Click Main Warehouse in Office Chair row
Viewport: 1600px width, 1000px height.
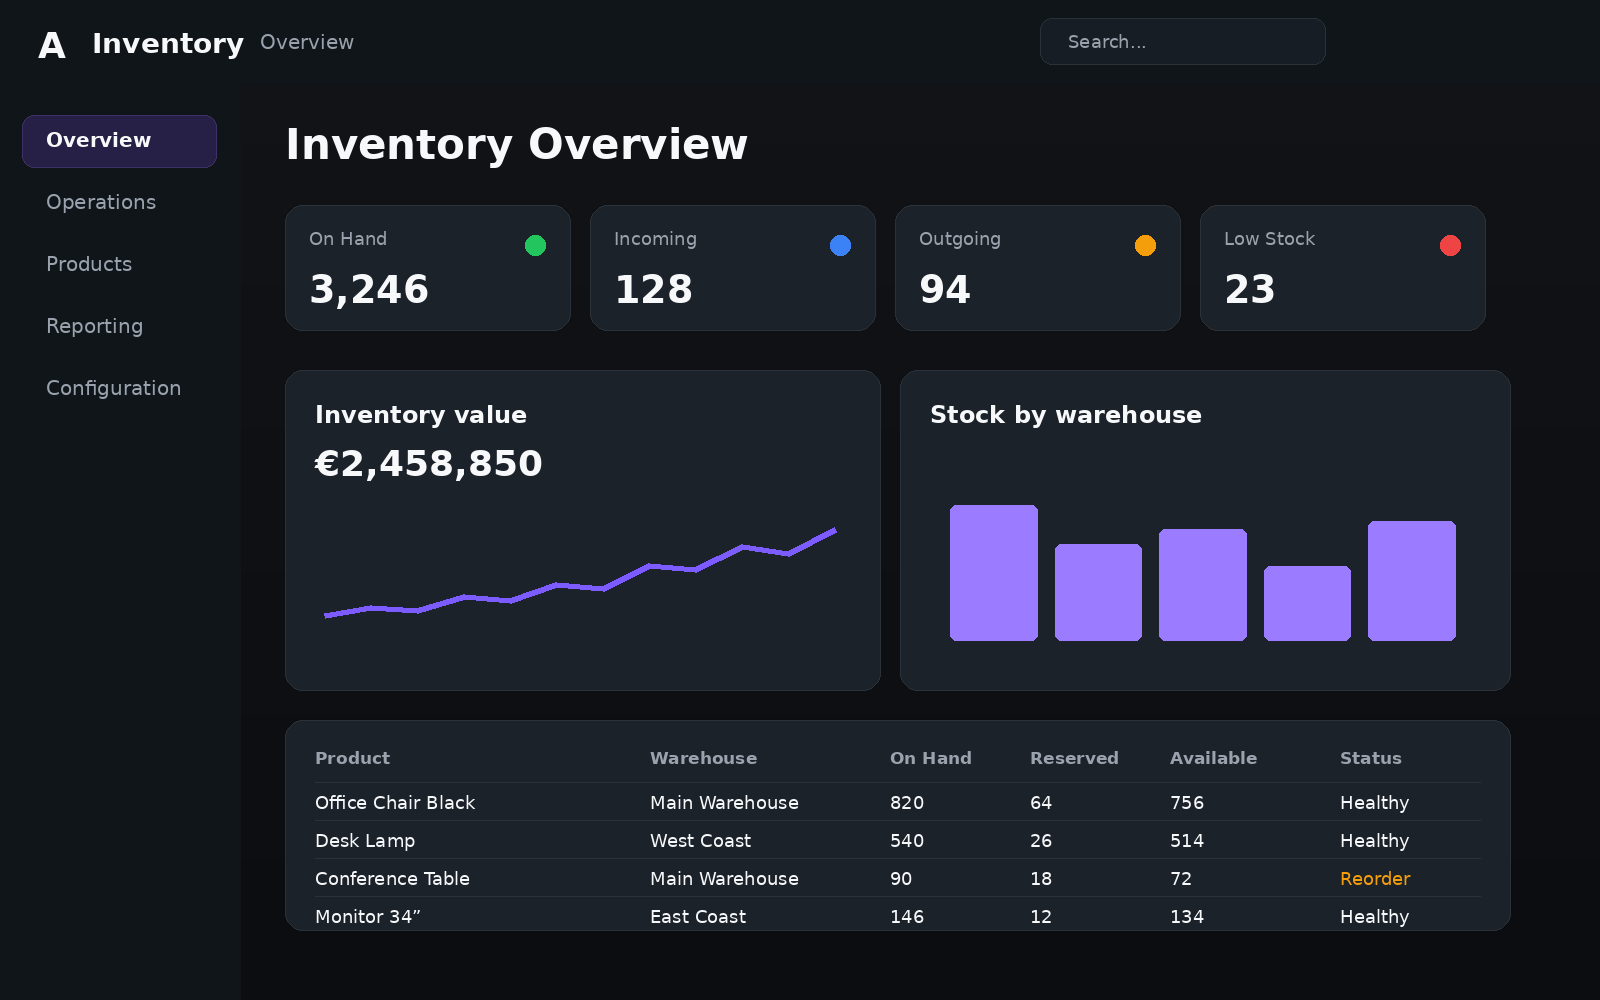tap(724, 803)
